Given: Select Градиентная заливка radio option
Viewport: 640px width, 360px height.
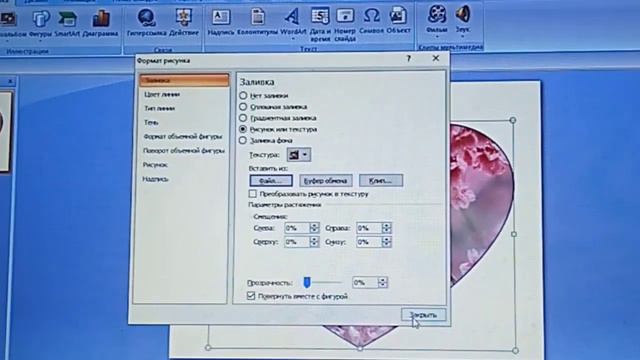Looking at the screenshot, I should coord(243,118).
